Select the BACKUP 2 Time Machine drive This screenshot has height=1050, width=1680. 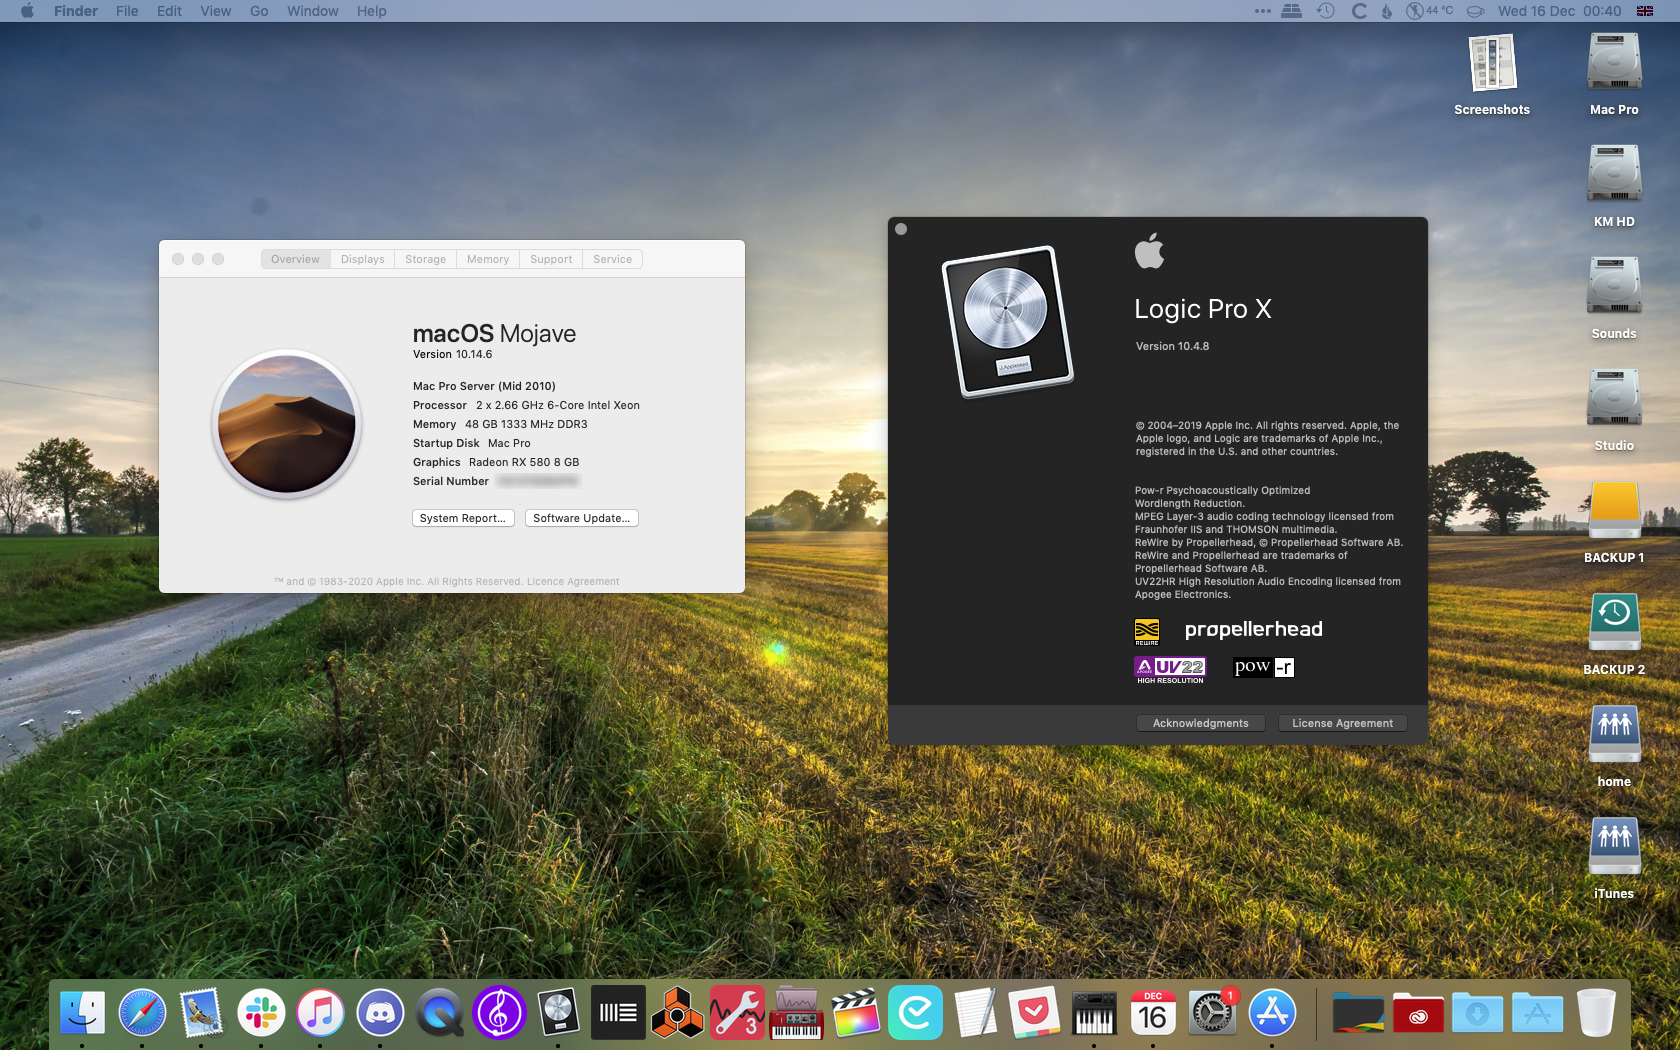click(x=1614, y=622)
